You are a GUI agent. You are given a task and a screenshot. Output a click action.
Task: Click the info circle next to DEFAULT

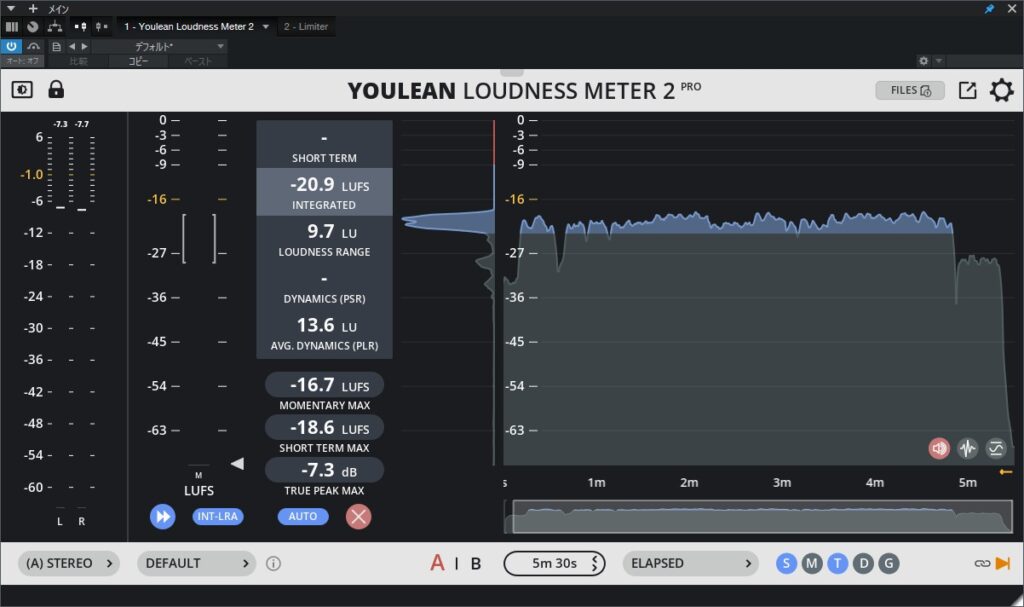coord(274,563)
